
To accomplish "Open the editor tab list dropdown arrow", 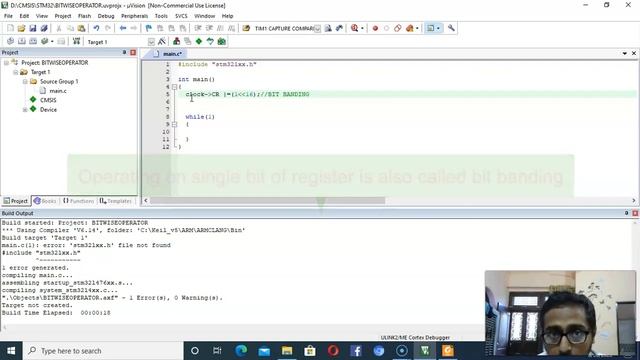I will (624, 53).
